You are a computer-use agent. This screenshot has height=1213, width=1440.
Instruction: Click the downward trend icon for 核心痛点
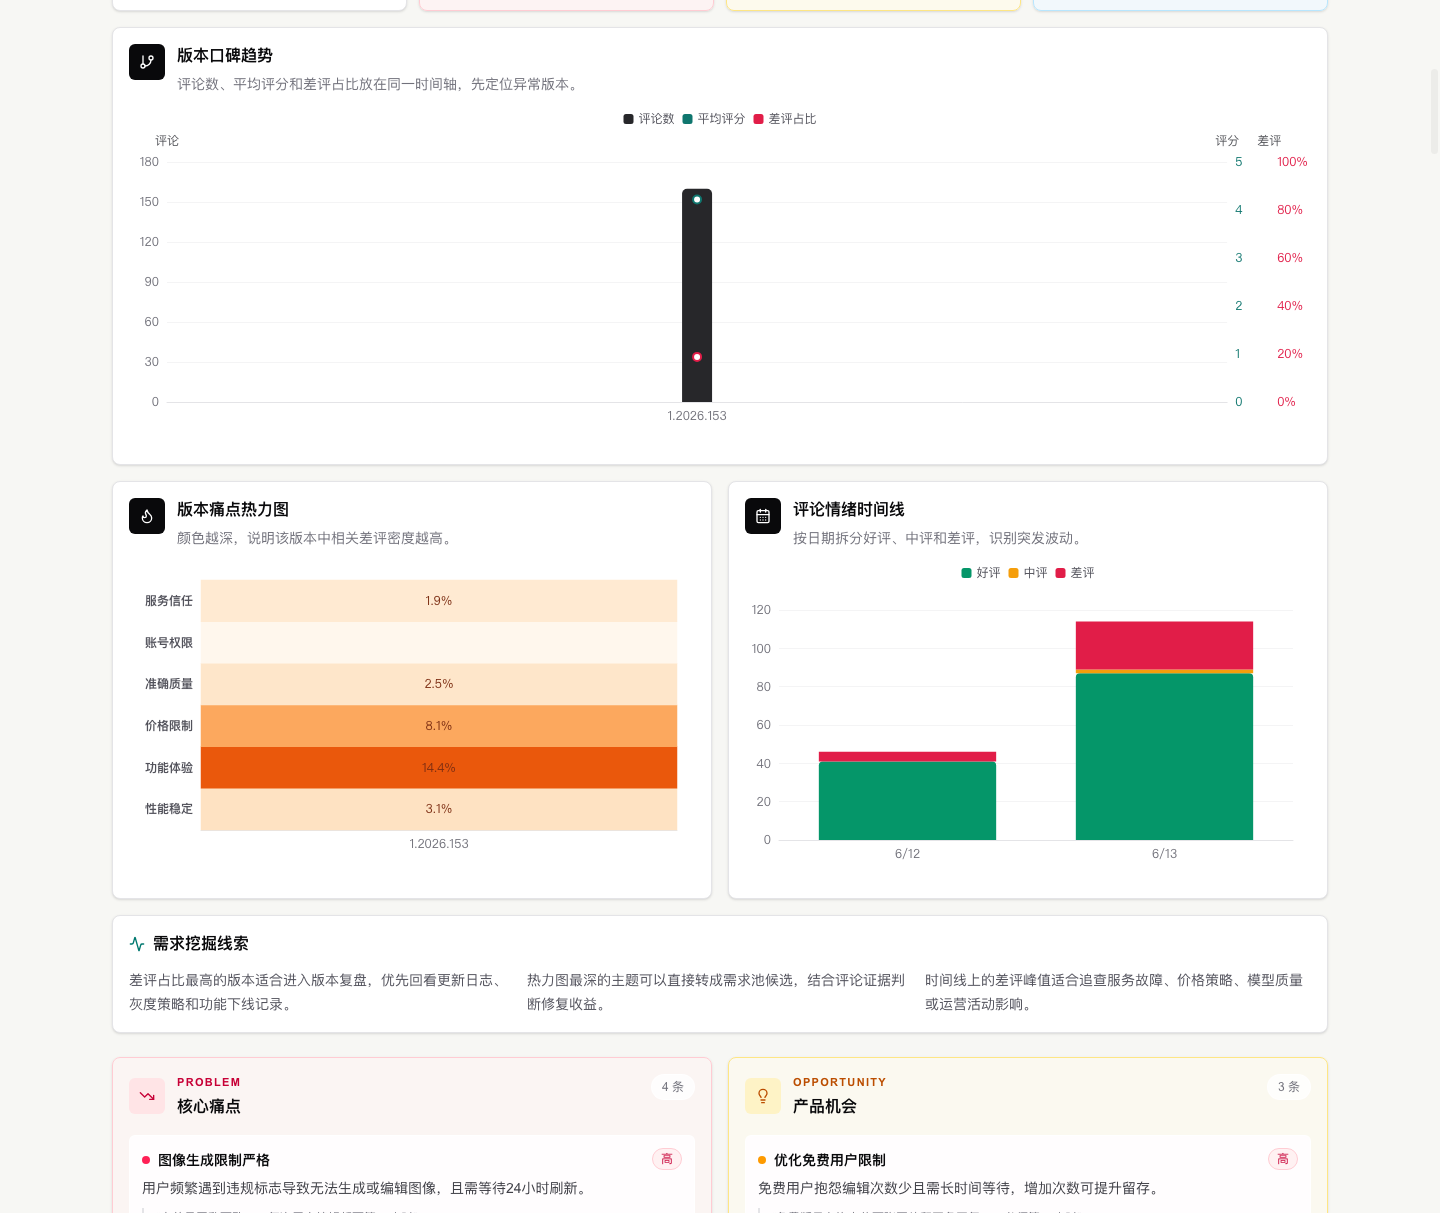147,1096
